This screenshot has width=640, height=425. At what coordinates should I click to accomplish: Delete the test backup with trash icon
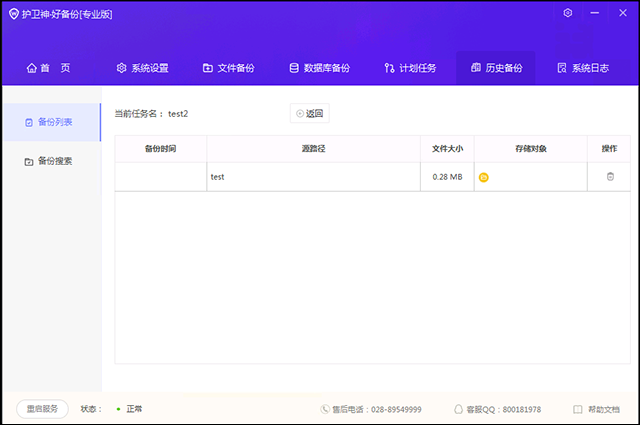[x=610, y=176]
